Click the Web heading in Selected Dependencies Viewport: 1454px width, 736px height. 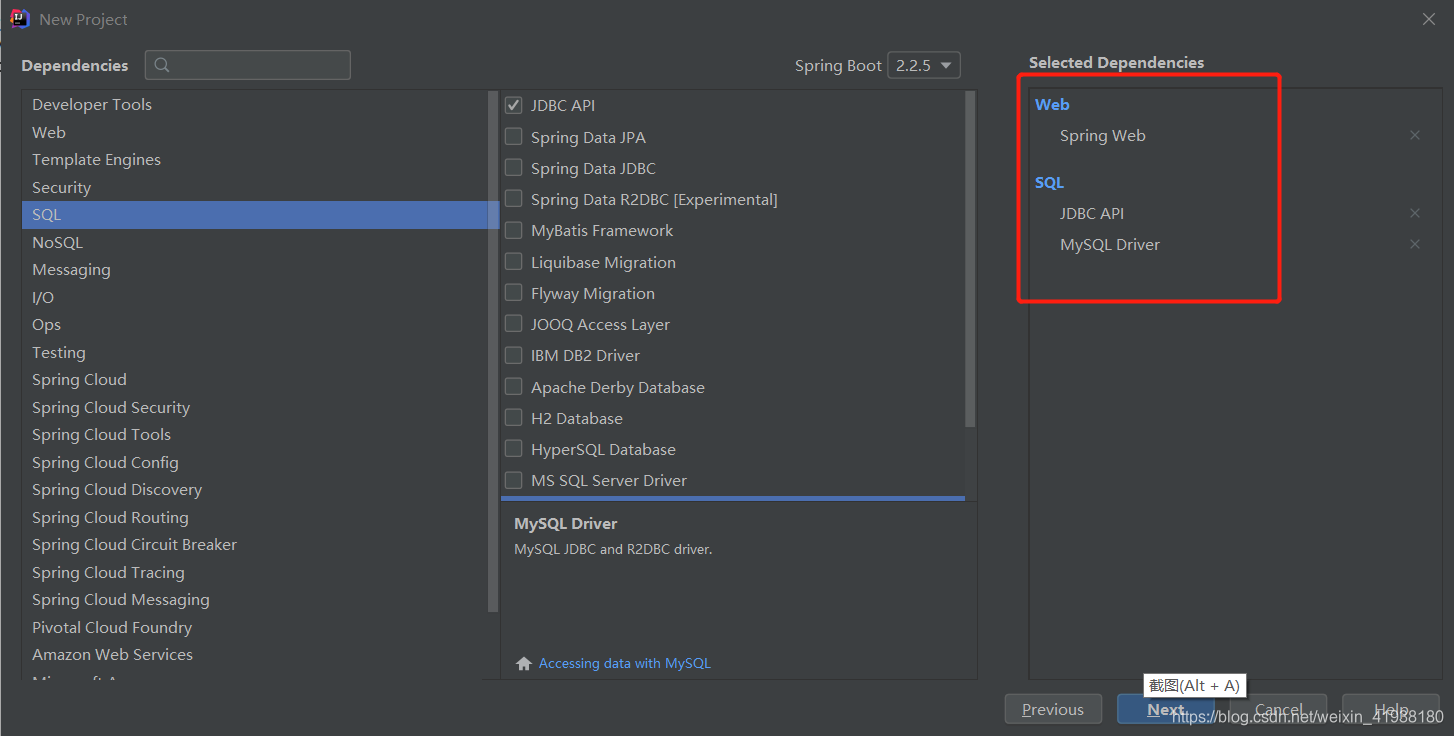click(1052, 104)
